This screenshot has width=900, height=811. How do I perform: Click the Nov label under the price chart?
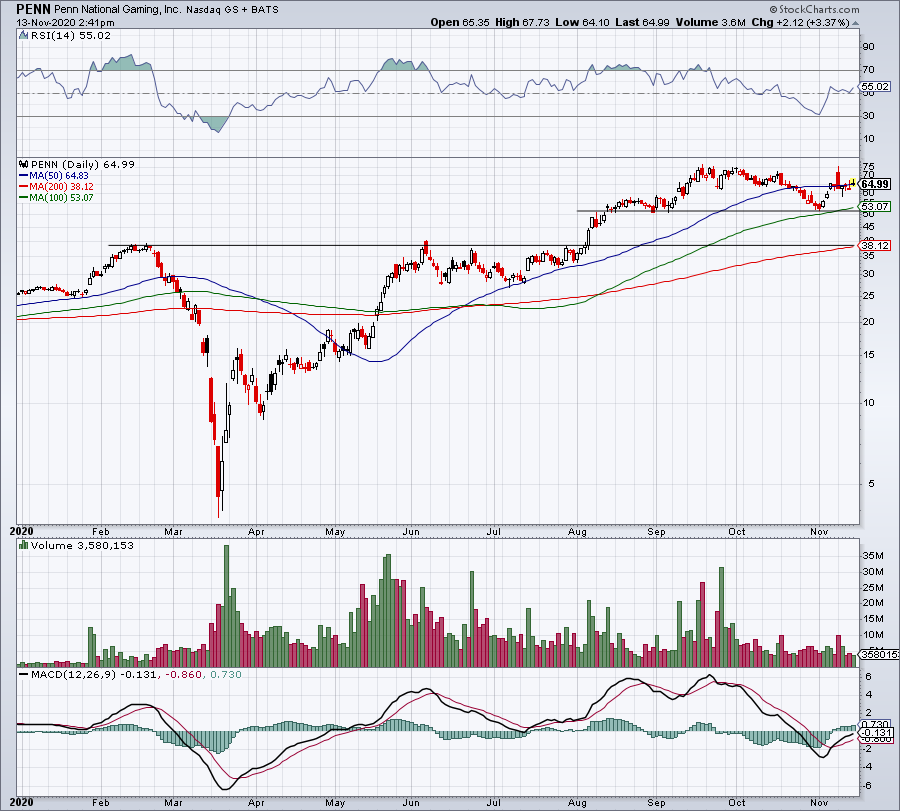(819, 531)
